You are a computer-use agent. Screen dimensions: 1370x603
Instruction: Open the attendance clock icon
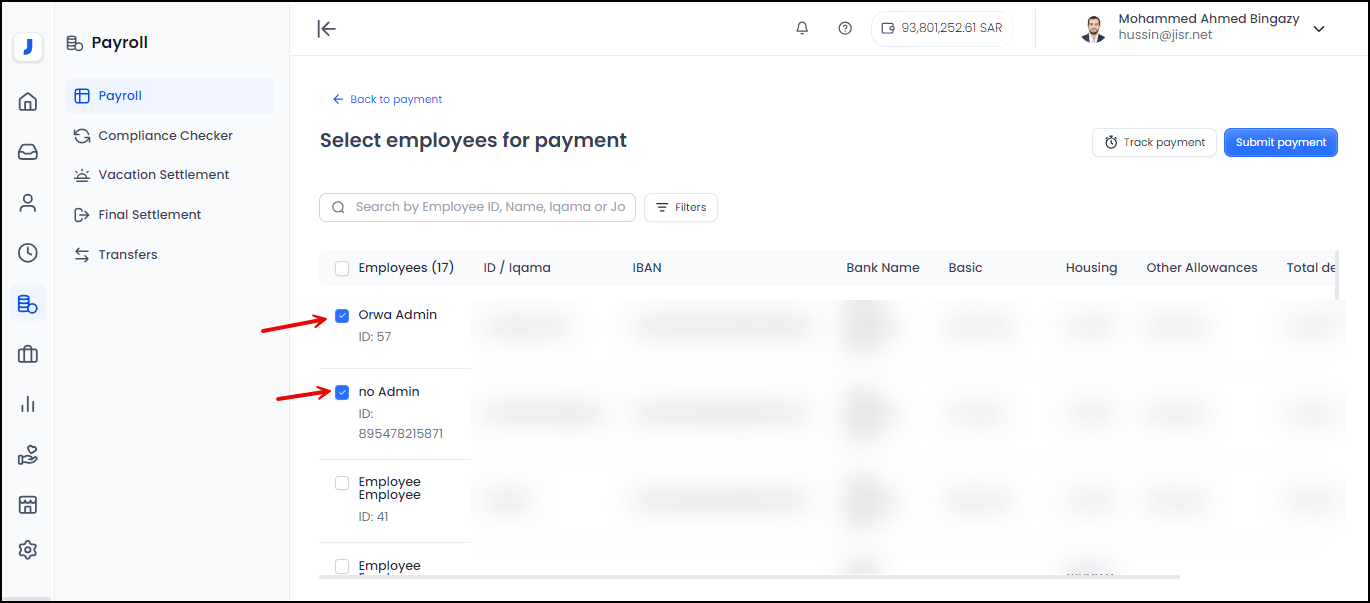pos(28,253)
